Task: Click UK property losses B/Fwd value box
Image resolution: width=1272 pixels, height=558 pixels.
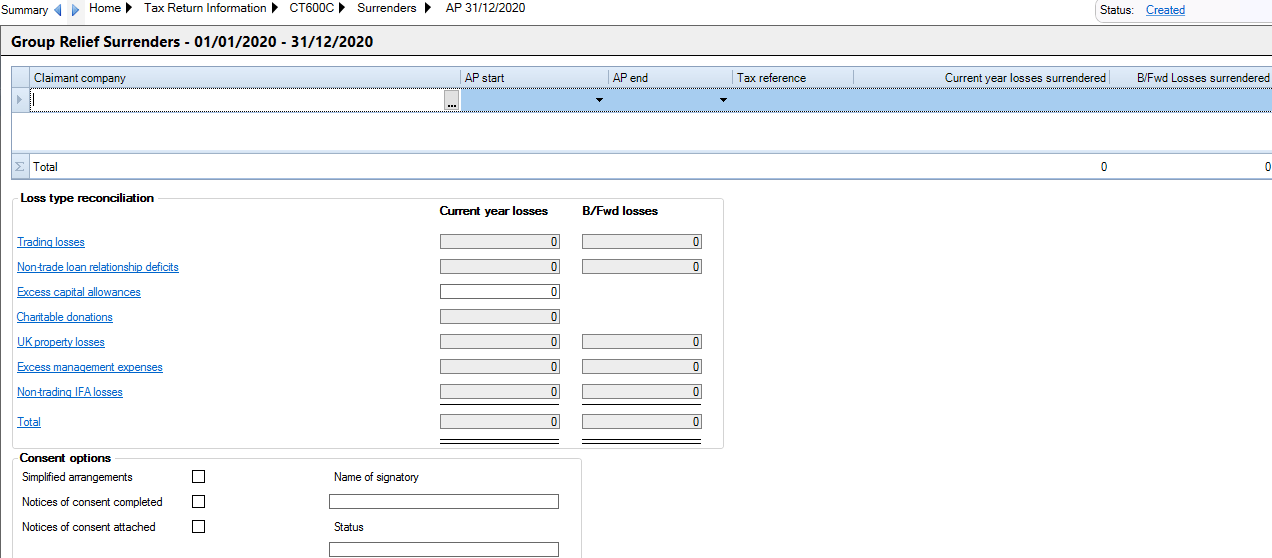Action: tap(642, 342)
